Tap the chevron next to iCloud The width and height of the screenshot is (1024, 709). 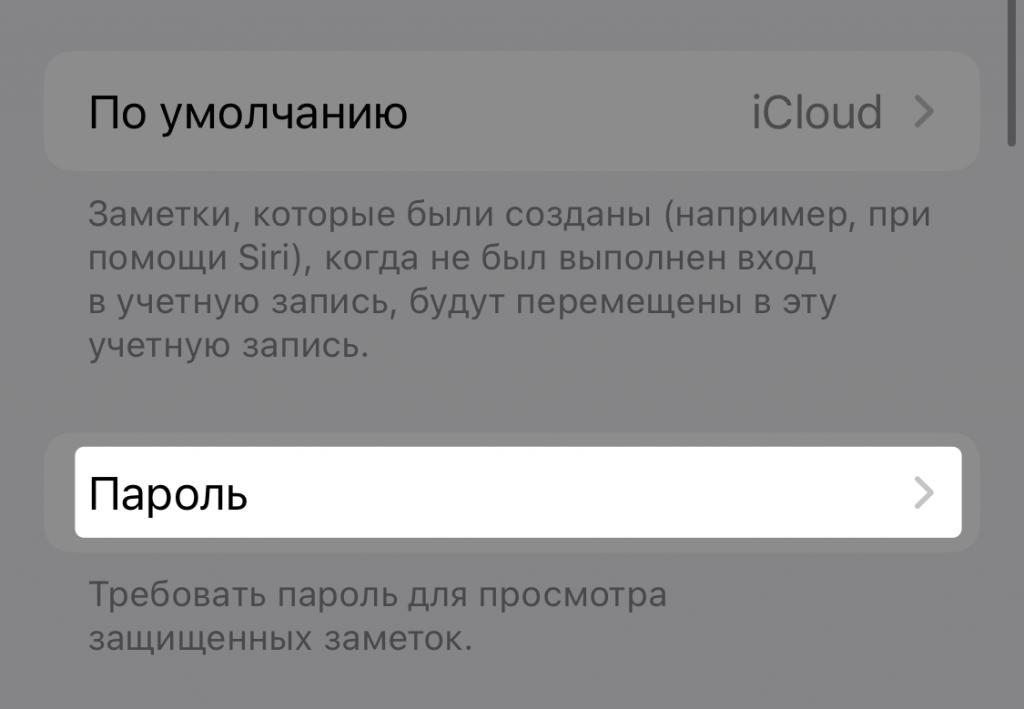point(924,112)
